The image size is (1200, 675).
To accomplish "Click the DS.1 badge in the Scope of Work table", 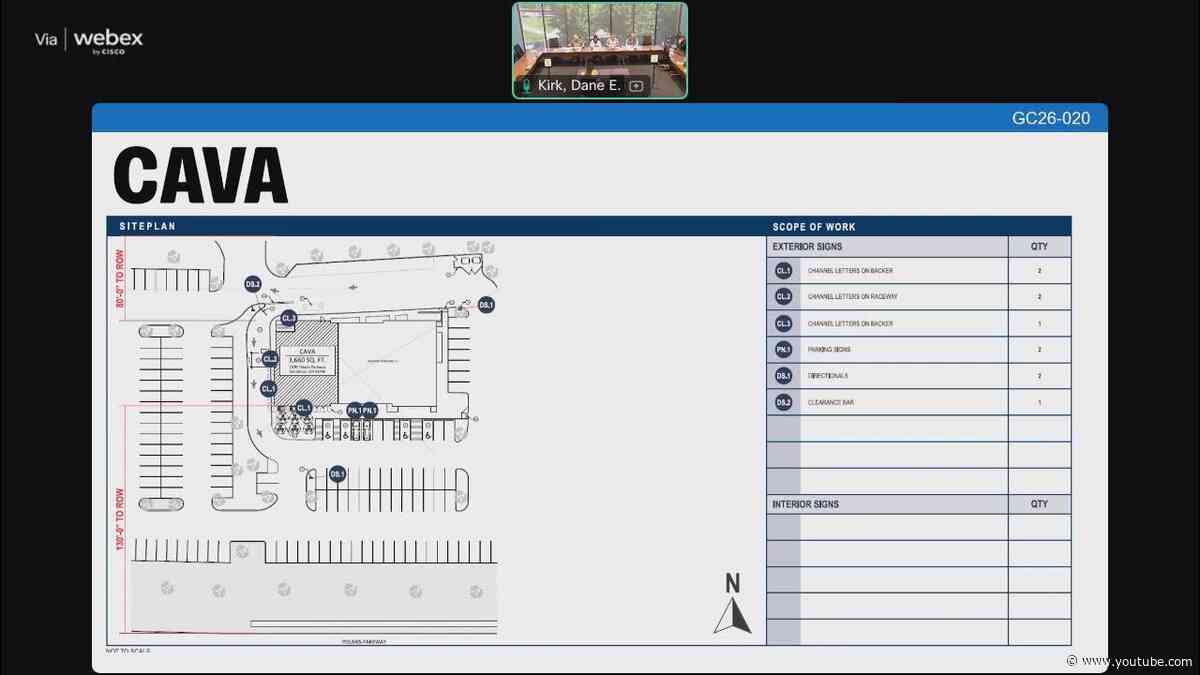I will click(x=784, y=376).
